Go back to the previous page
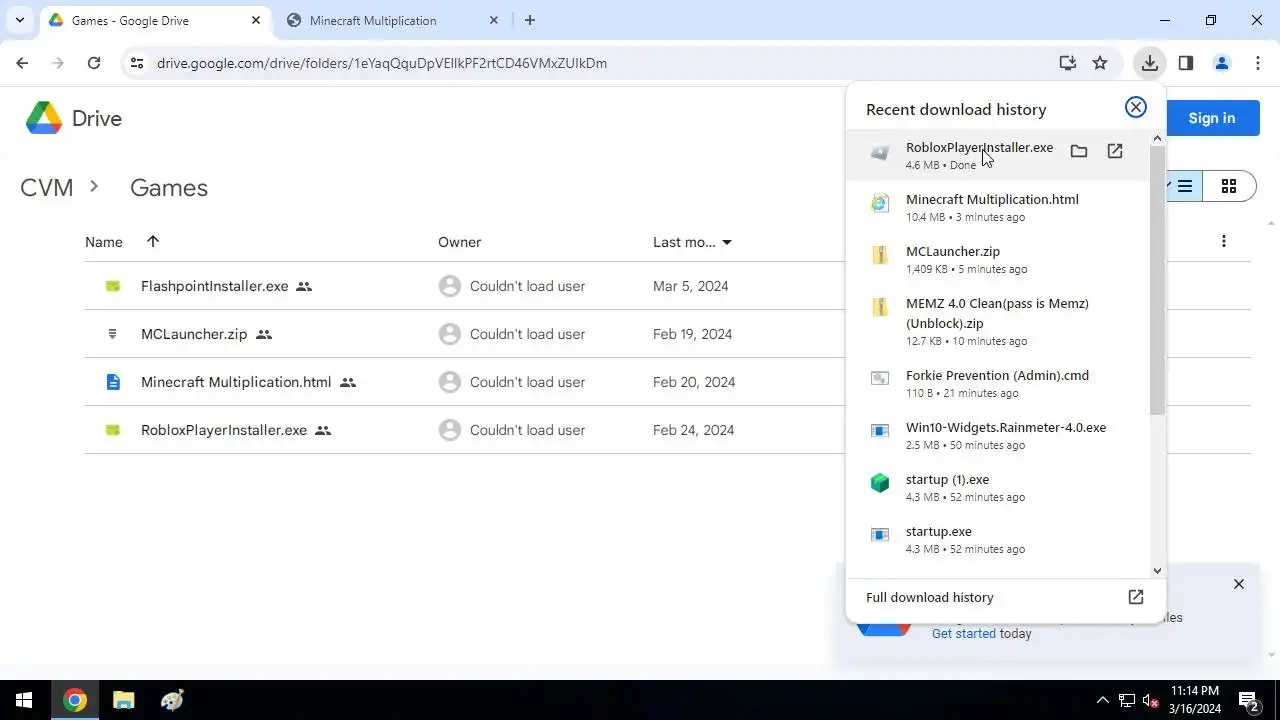 pos(22,63)
